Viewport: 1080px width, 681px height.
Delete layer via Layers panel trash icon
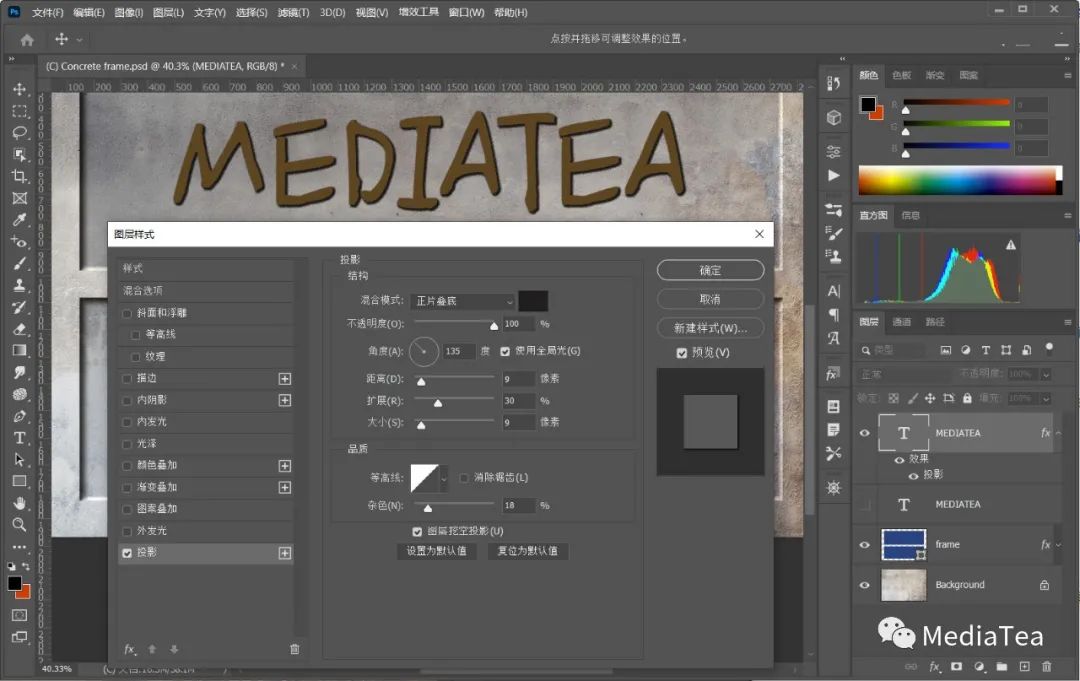pos(1046,667)
